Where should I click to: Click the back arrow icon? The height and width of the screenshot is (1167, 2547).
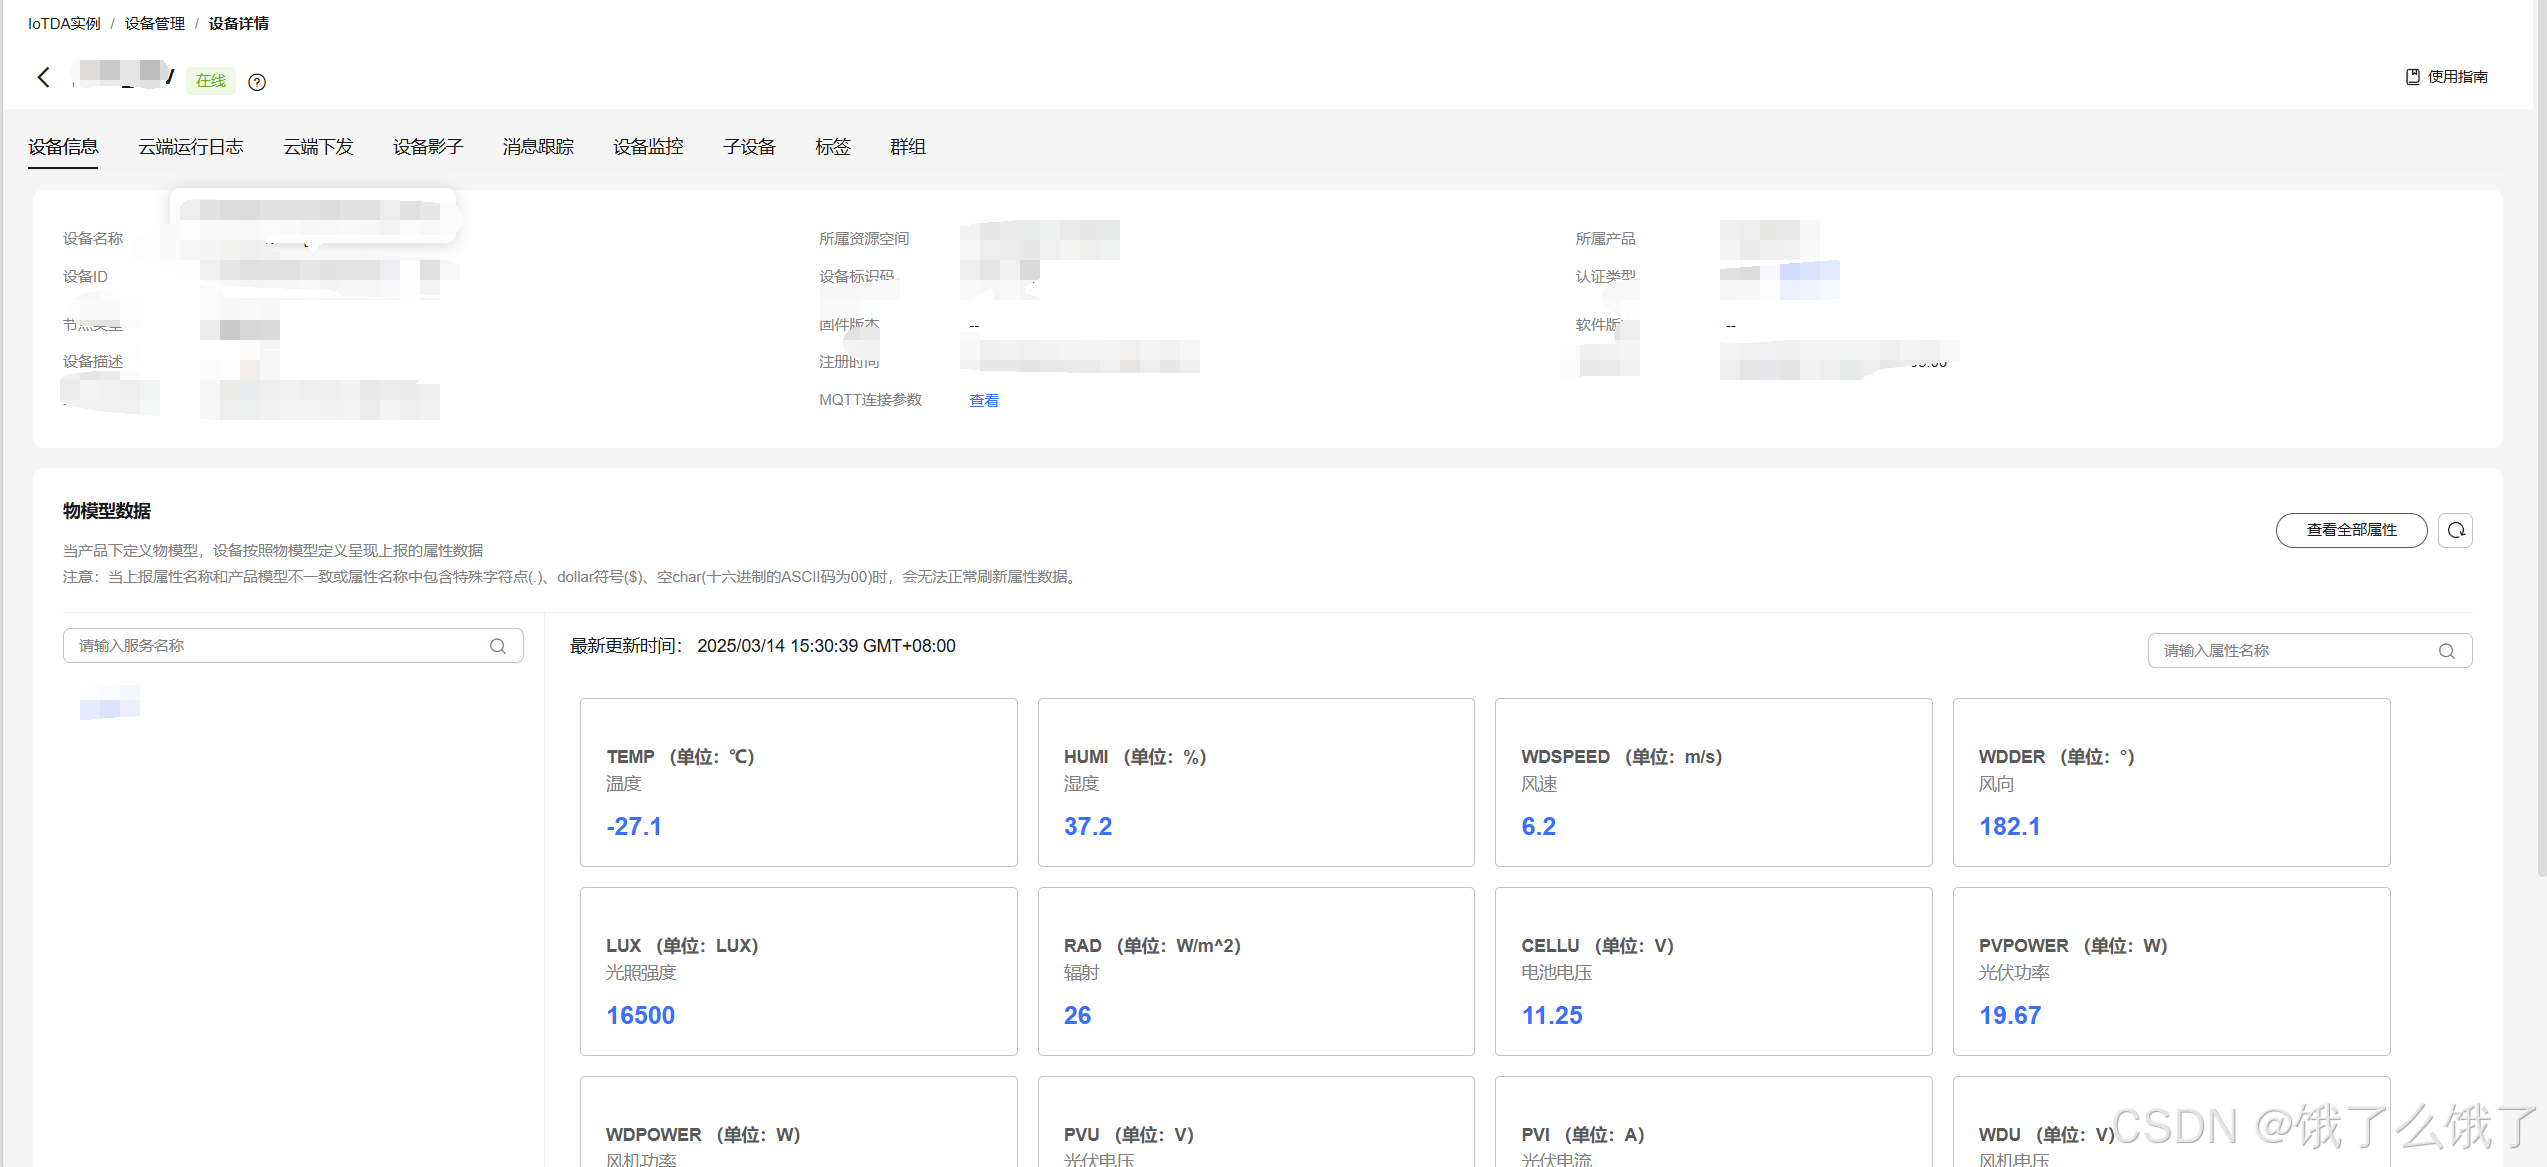click(x=43, y=78)
